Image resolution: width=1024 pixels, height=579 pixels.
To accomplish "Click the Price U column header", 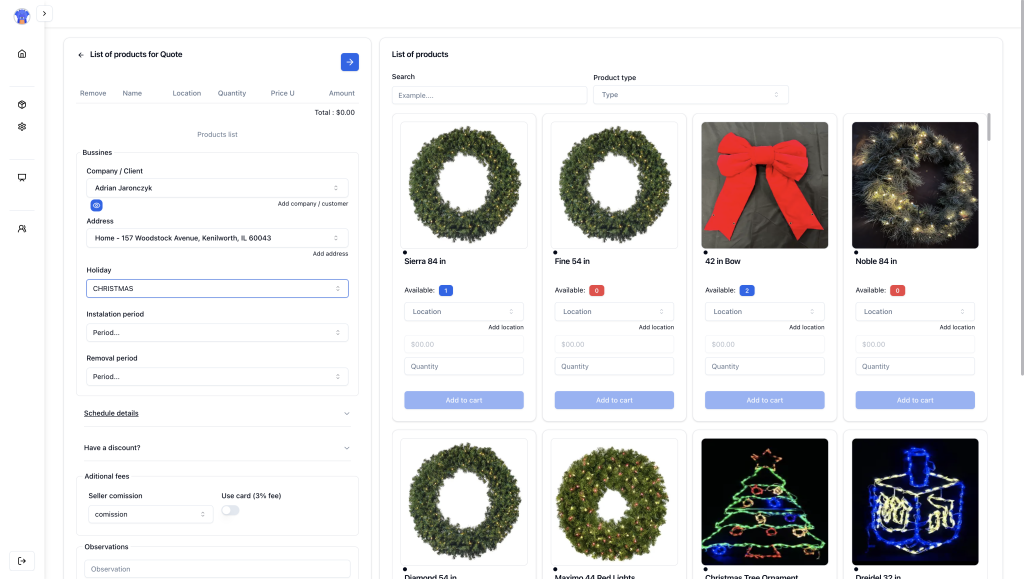I will coord(282,93).
